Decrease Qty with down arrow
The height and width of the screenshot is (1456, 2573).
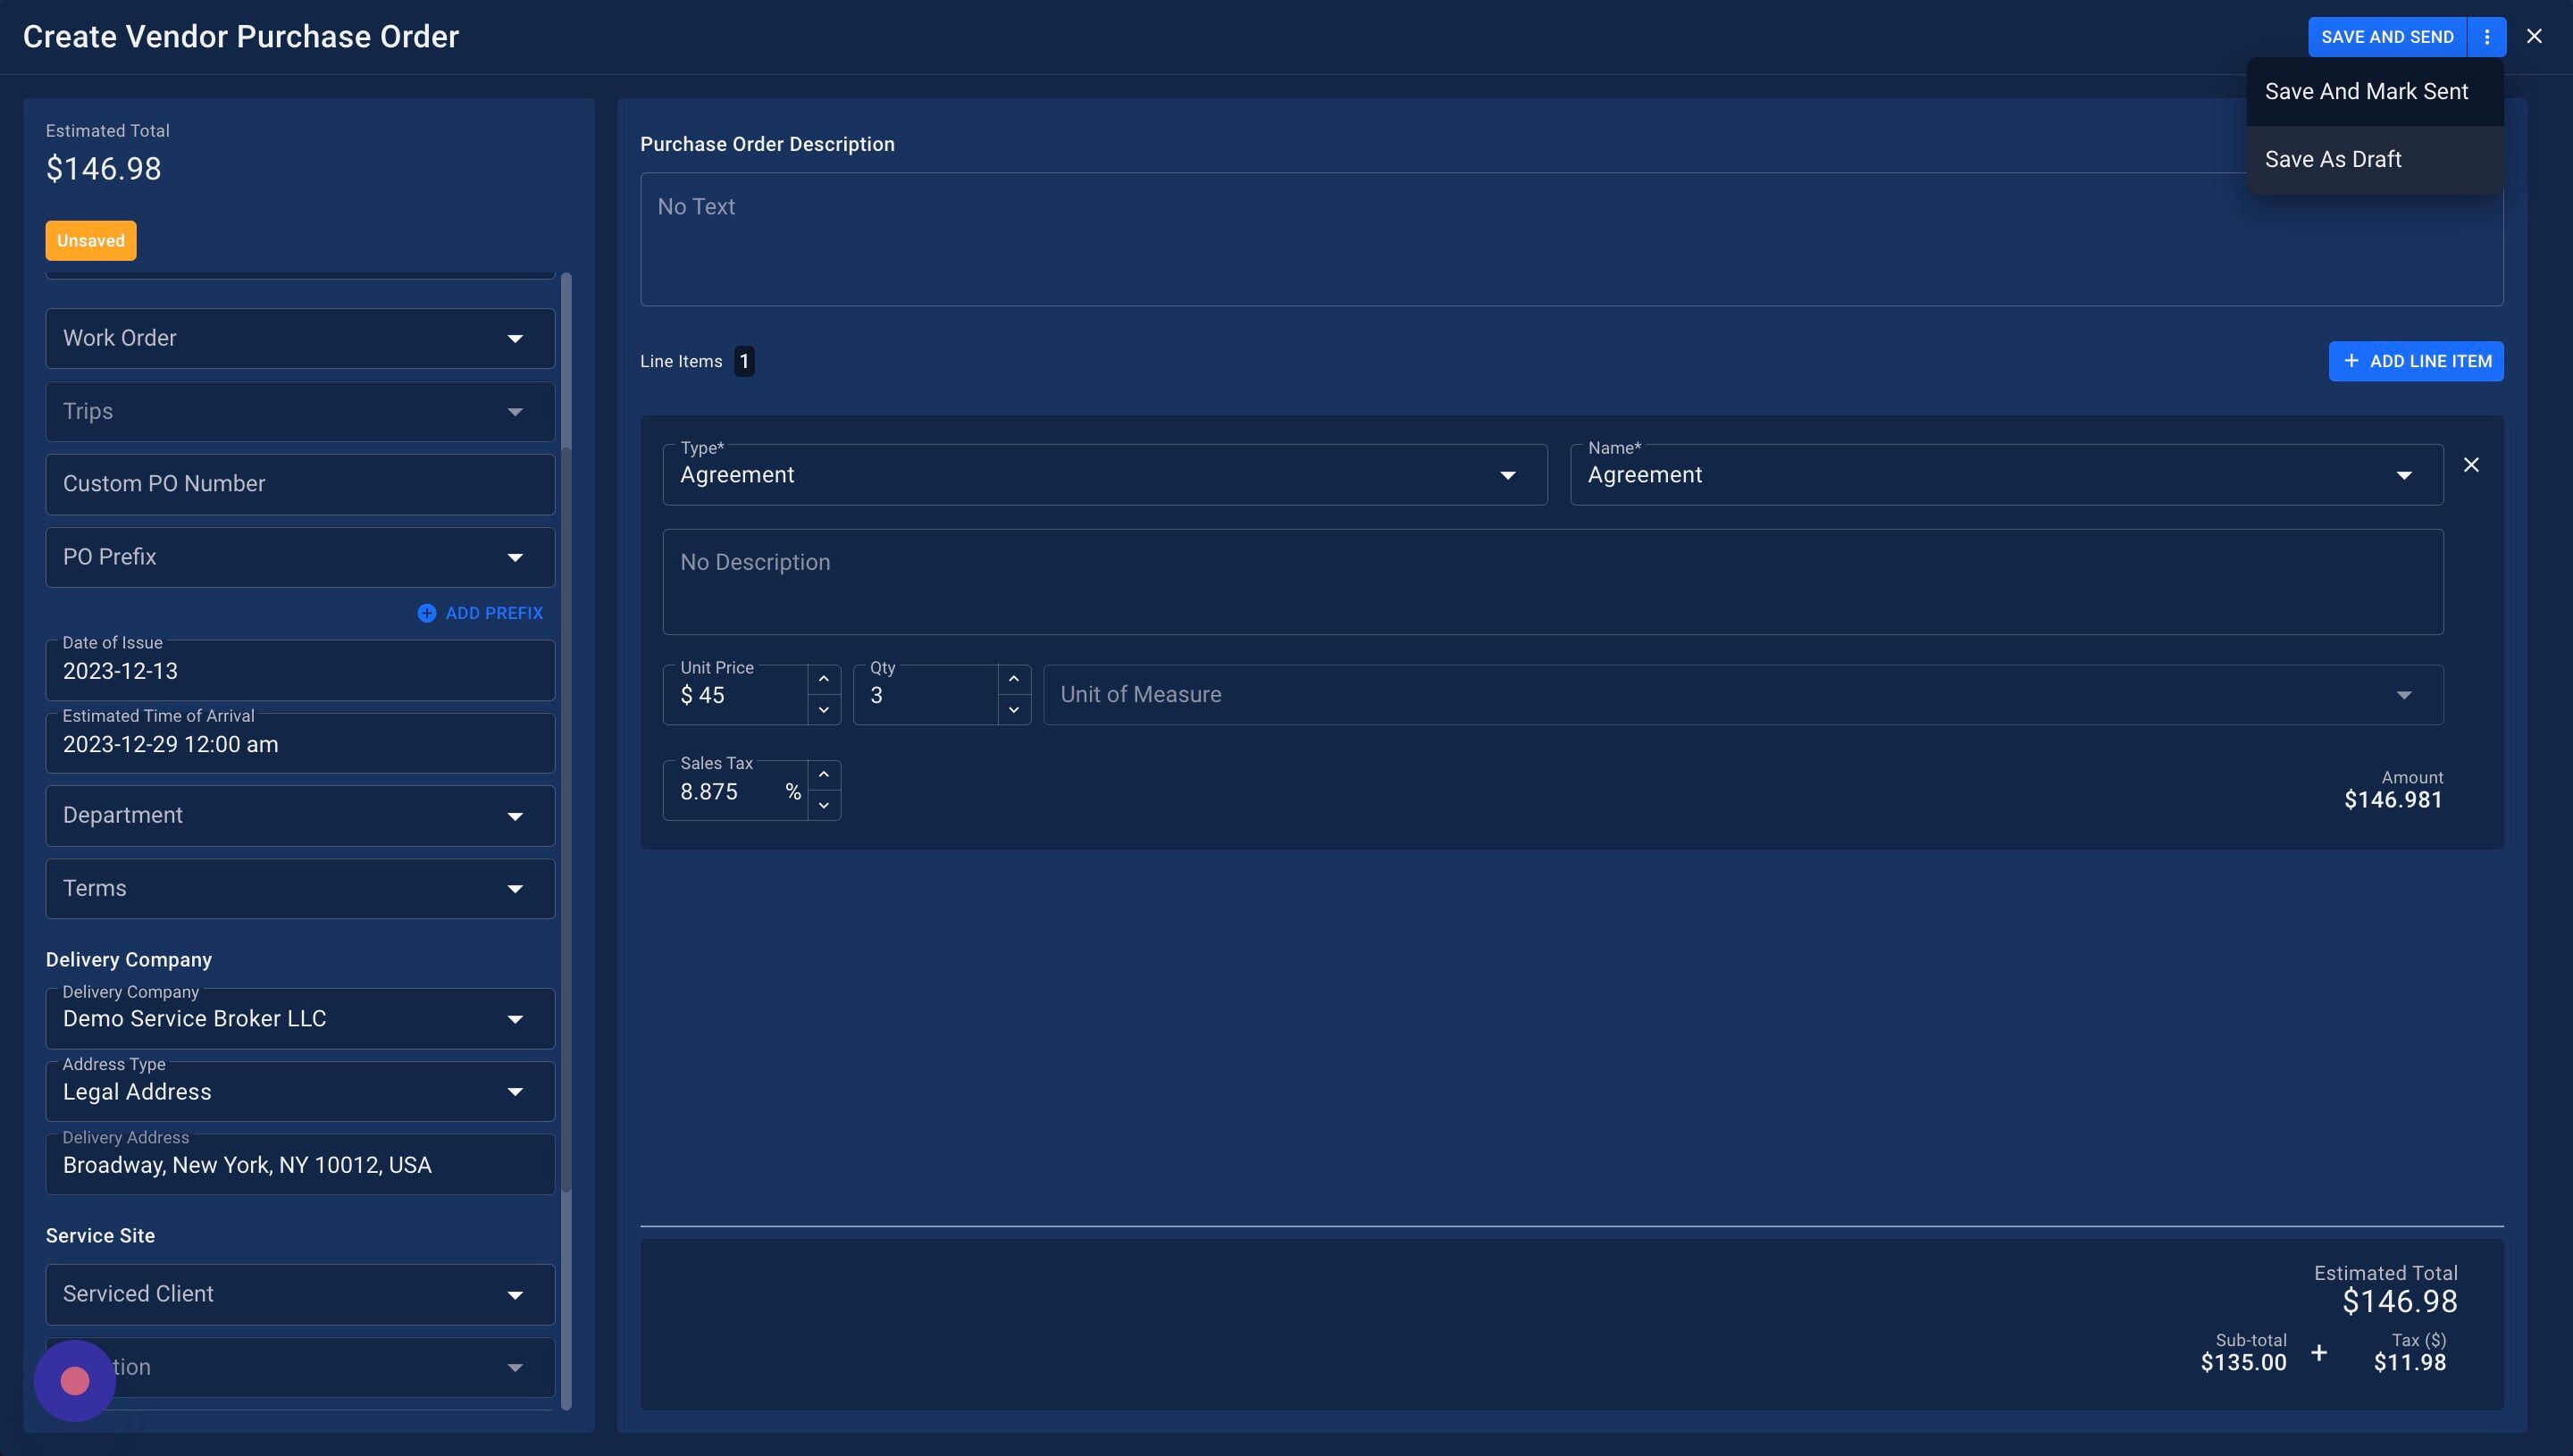(x=1013, y=710)
